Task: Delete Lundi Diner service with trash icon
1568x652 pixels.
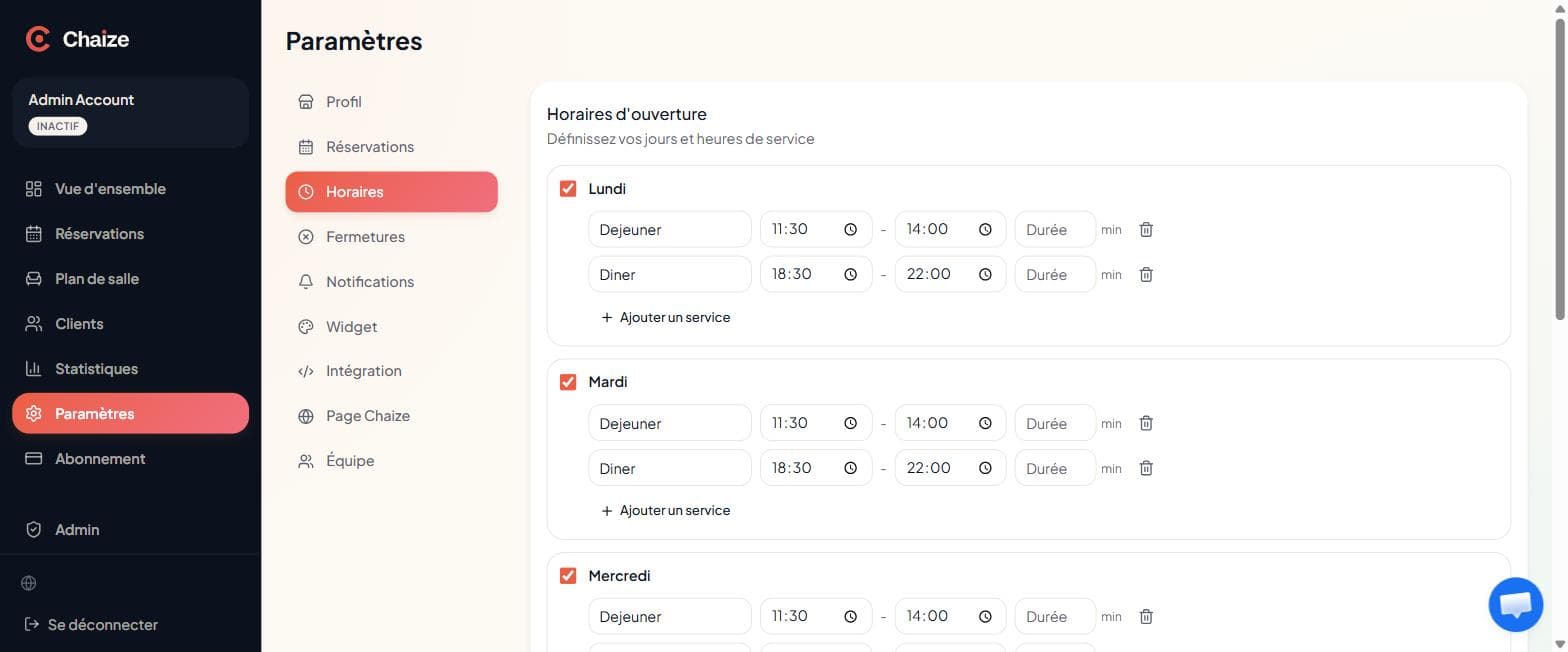Action: (x=1146, y=274)
